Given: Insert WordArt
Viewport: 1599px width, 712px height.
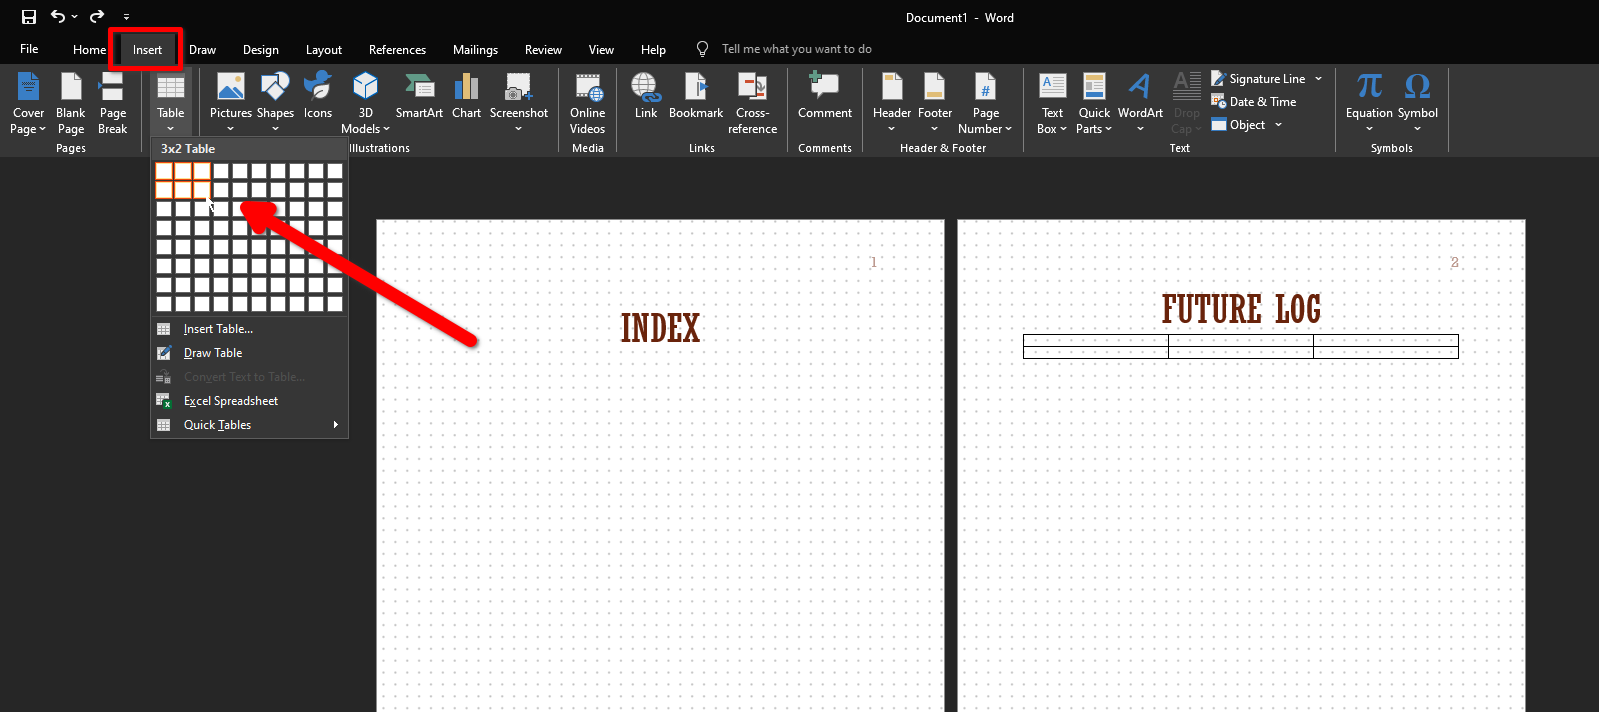Looking at the screenshot, I should (1140, 103).
